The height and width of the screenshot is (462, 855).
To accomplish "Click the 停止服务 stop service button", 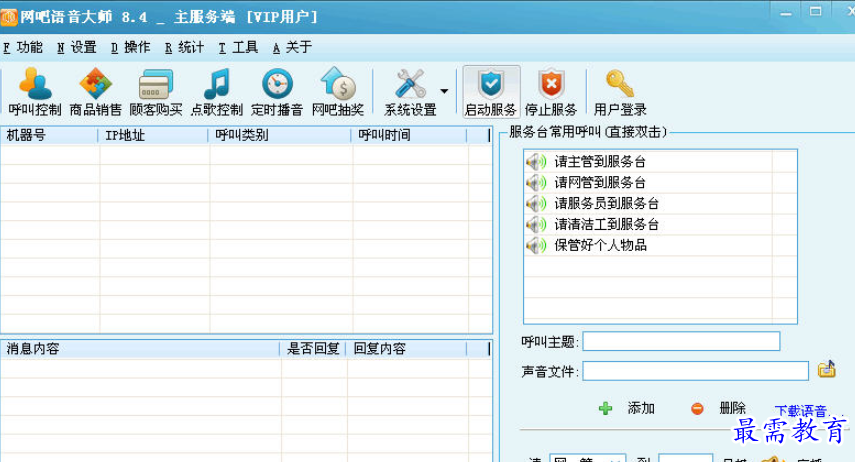I will point(551,92).
